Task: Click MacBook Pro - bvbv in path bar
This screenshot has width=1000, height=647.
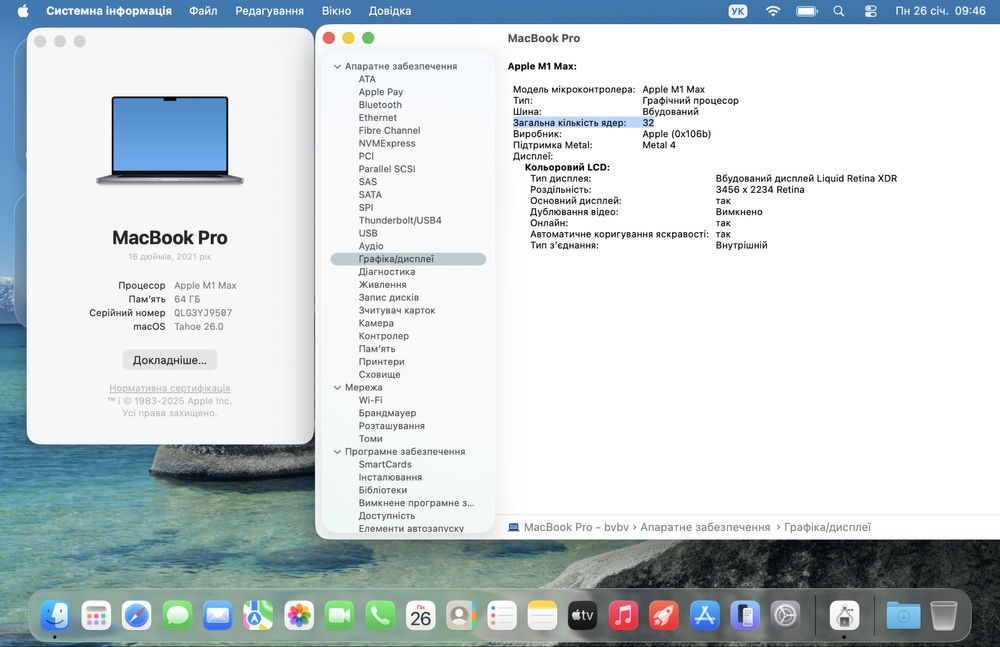Action: [x=568, y=527]
